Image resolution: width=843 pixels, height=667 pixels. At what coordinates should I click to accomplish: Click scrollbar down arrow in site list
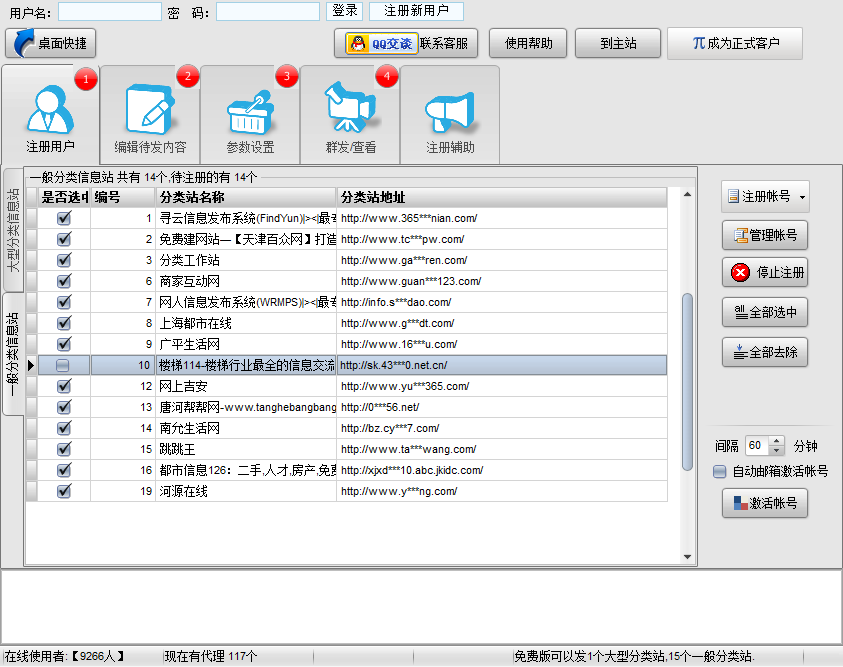coord(687,557)
